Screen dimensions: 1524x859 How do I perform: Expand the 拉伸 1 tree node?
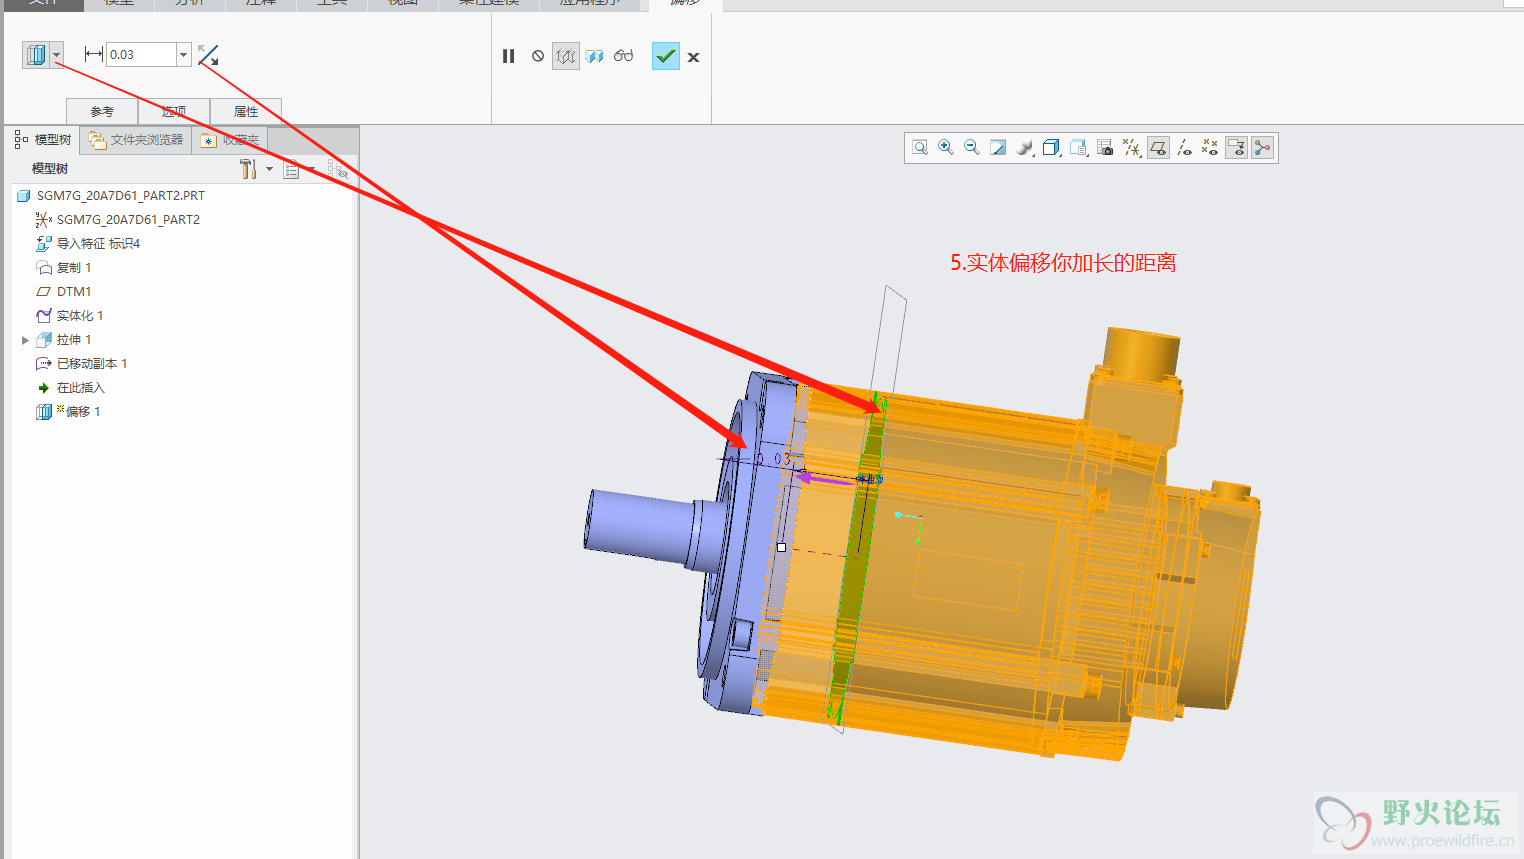pyautogui.click(x=25, y=340)
